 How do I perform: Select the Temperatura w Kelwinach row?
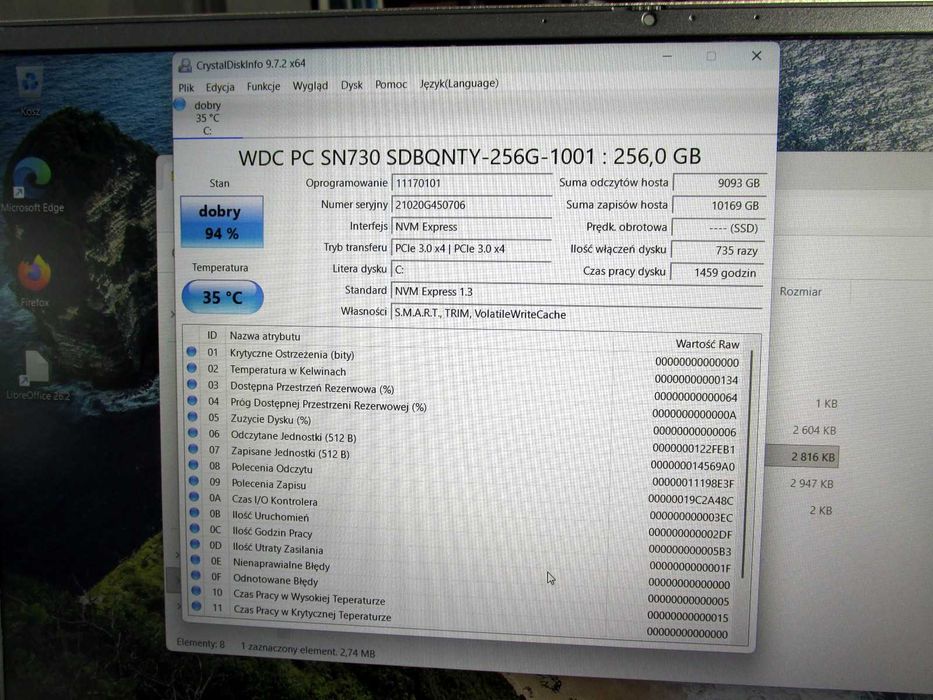click(x=463, y=374)
